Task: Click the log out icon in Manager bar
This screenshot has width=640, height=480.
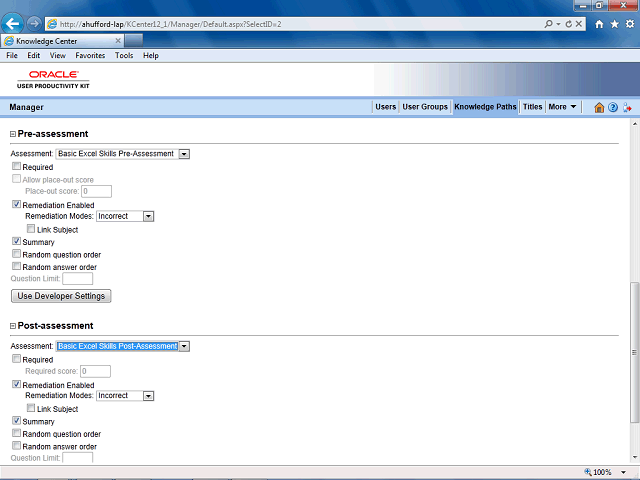Action: [627, 107]
